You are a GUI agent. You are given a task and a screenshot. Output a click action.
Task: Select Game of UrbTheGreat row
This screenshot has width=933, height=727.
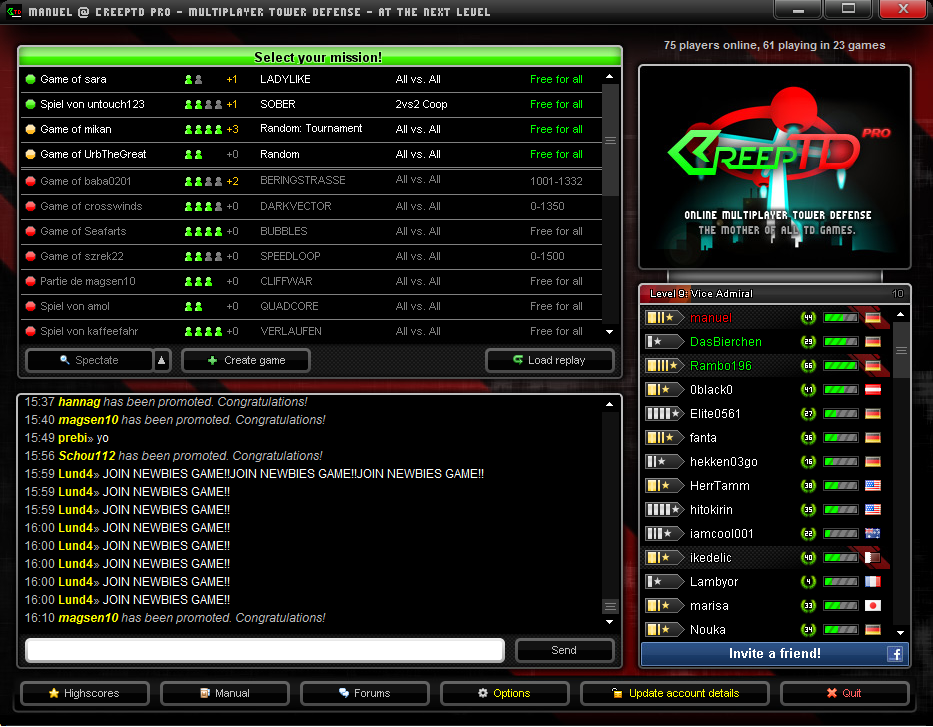point(311,154)
